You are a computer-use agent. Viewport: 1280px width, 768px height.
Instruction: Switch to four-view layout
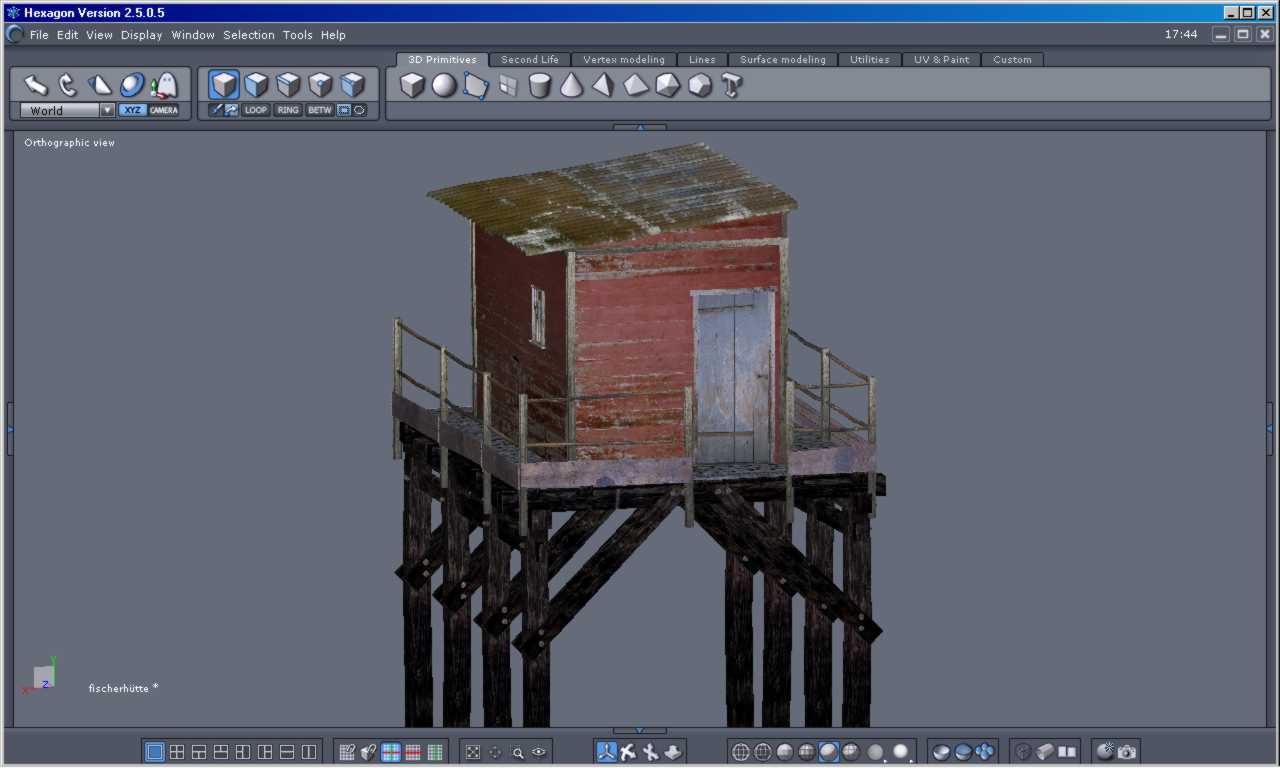177,752
